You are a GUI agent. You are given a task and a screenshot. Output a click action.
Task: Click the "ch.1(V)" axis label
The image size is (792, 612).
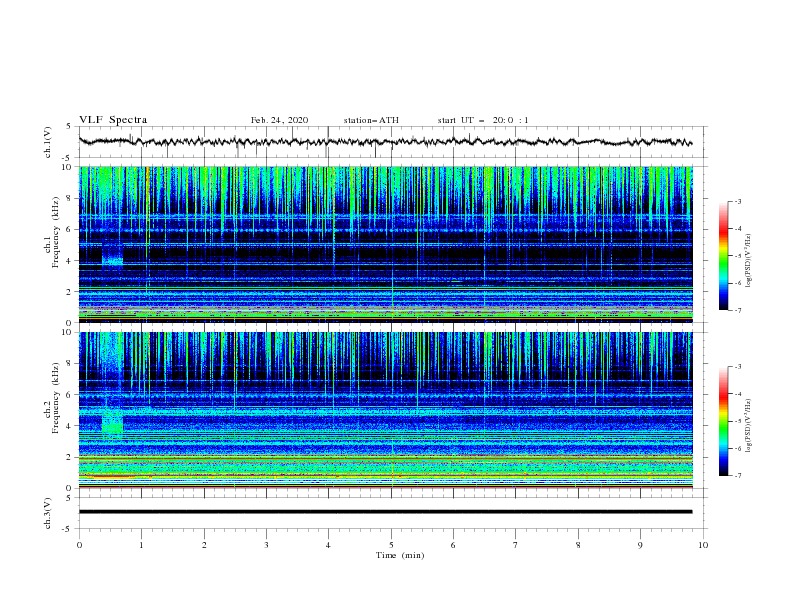(x=48, y=142)
